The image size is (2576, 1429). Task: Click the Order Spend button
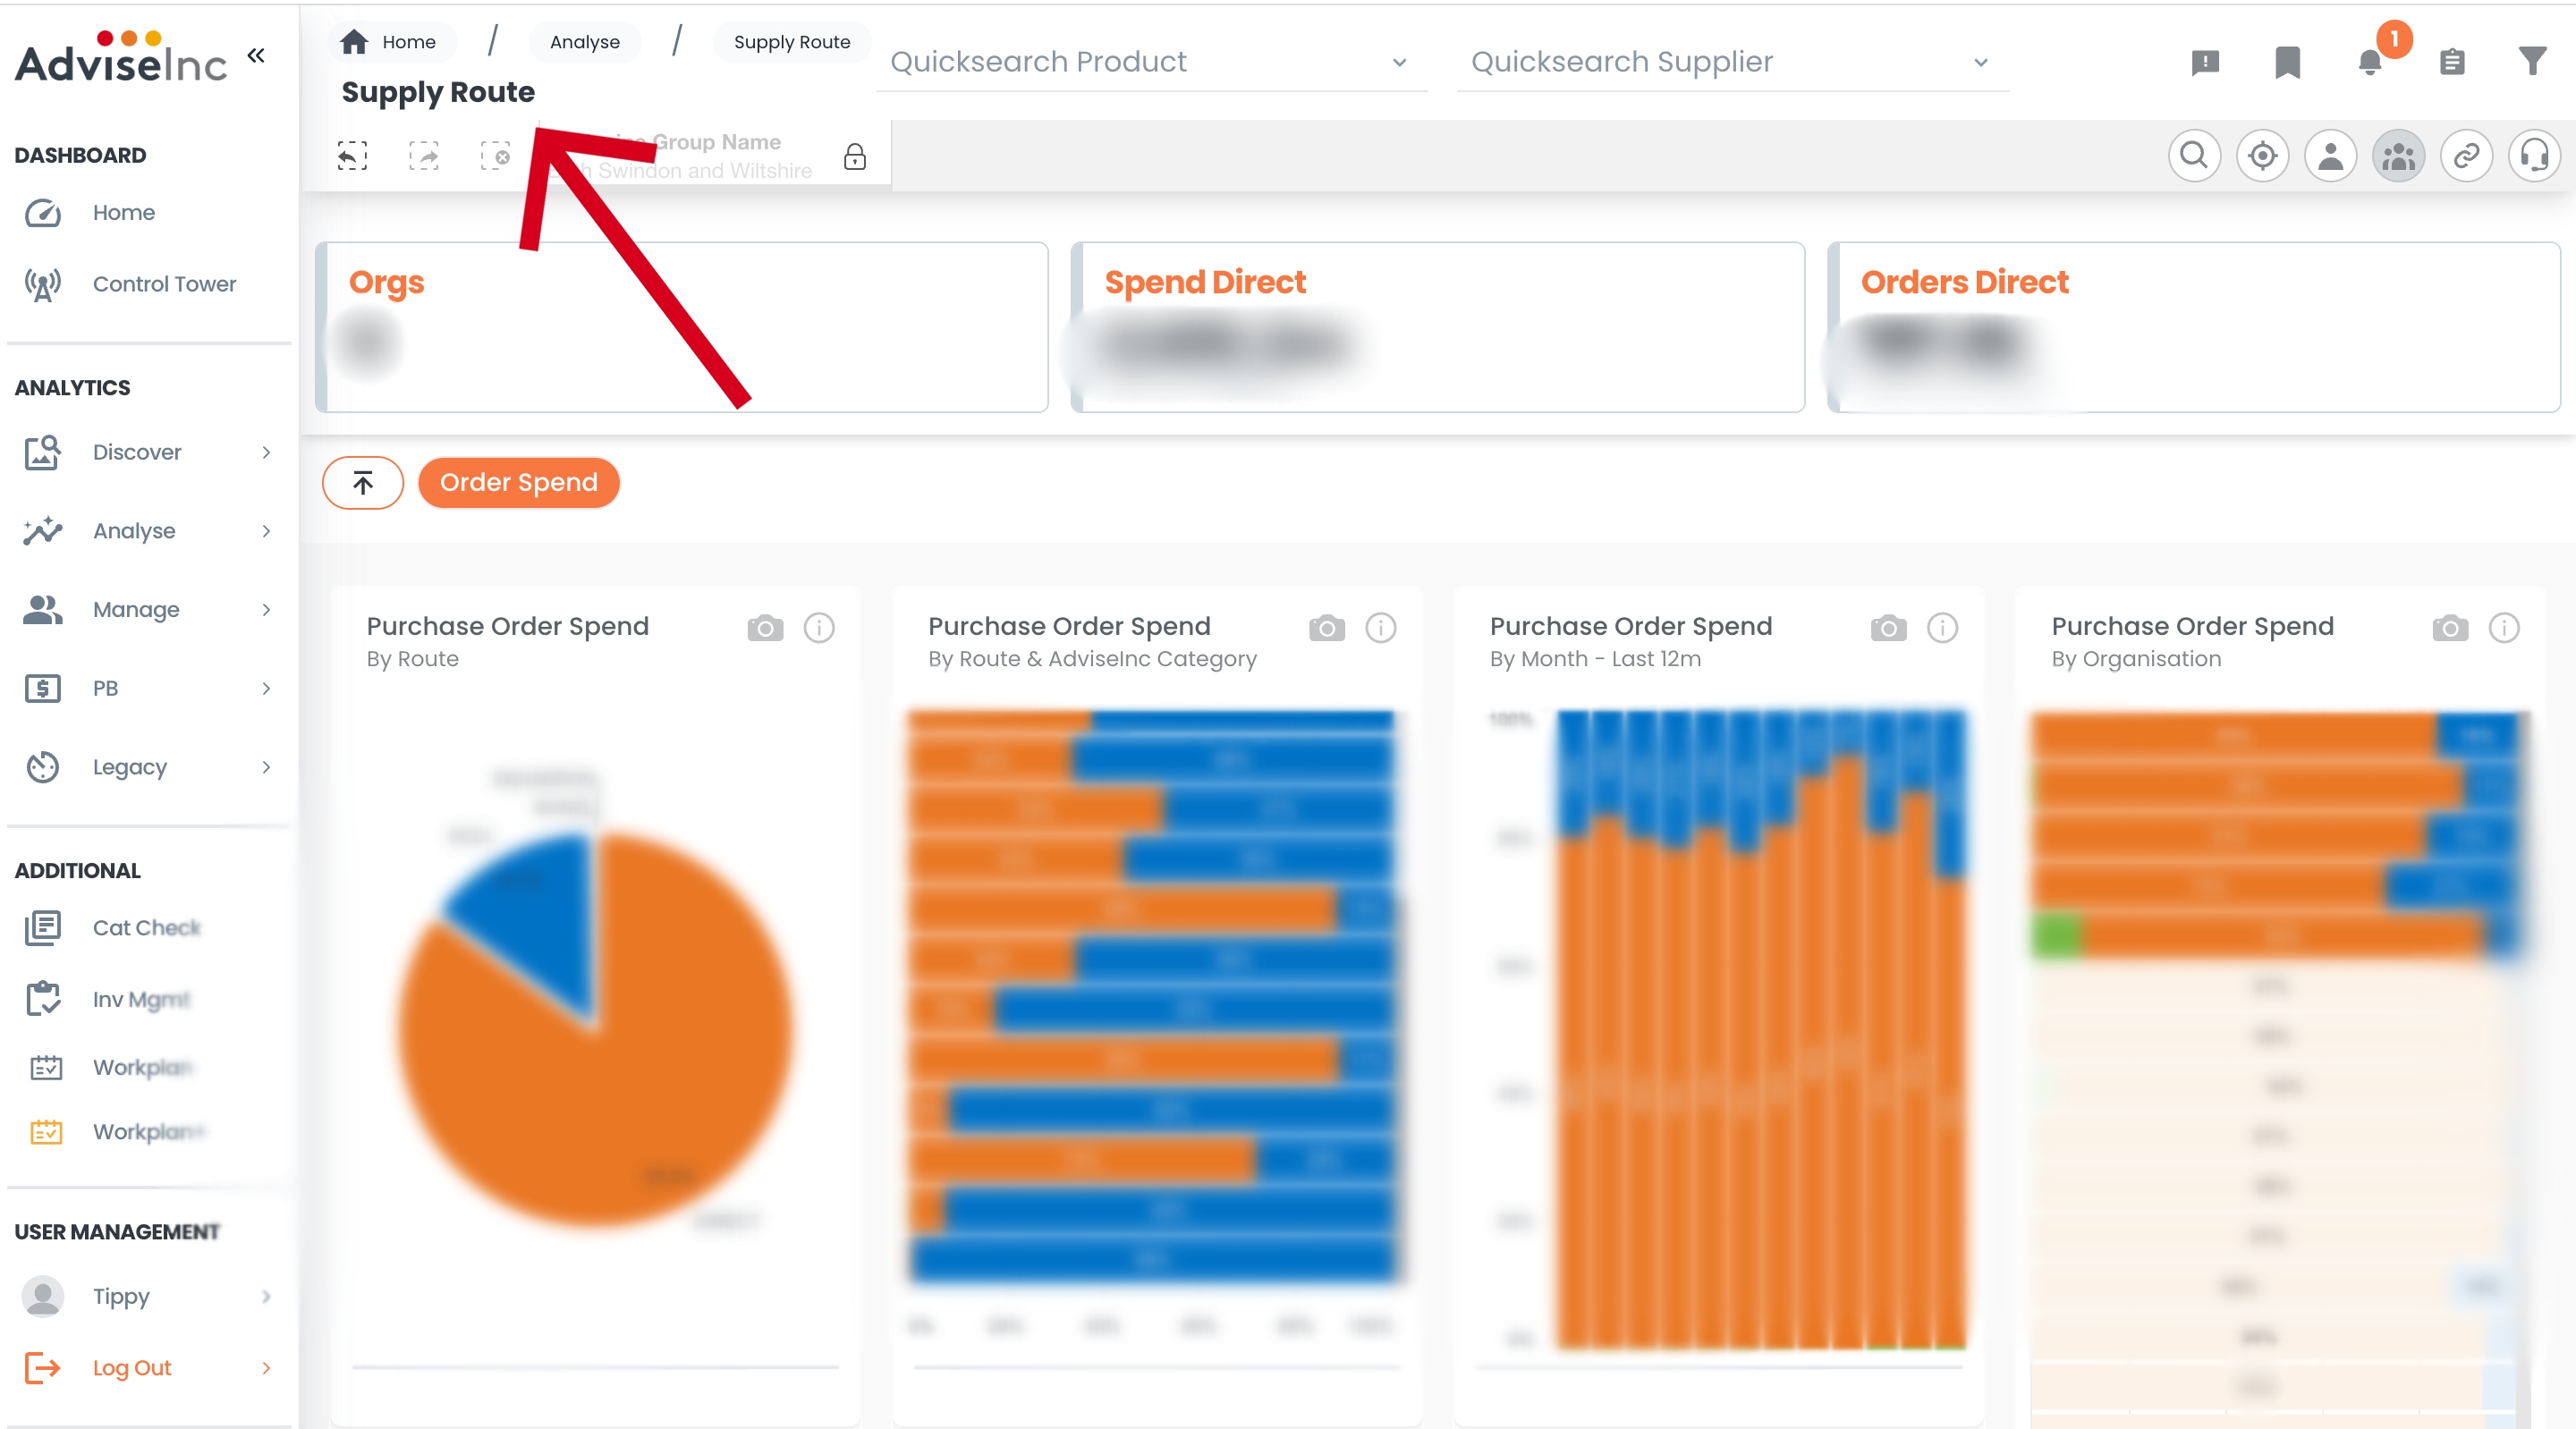518,483
